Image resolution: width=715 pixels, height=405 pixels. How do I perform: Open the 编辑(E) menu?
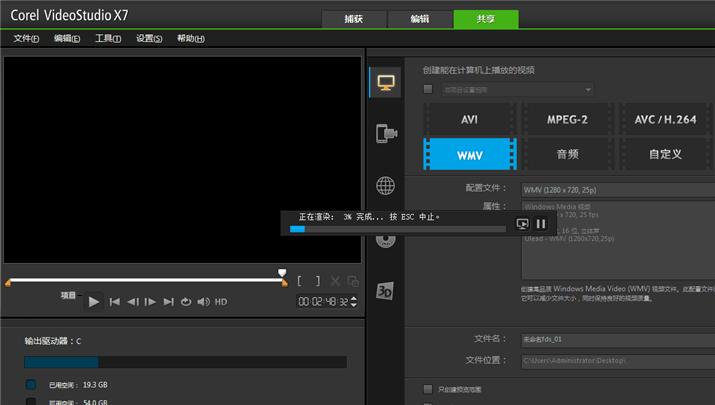[x=67, y=39]
